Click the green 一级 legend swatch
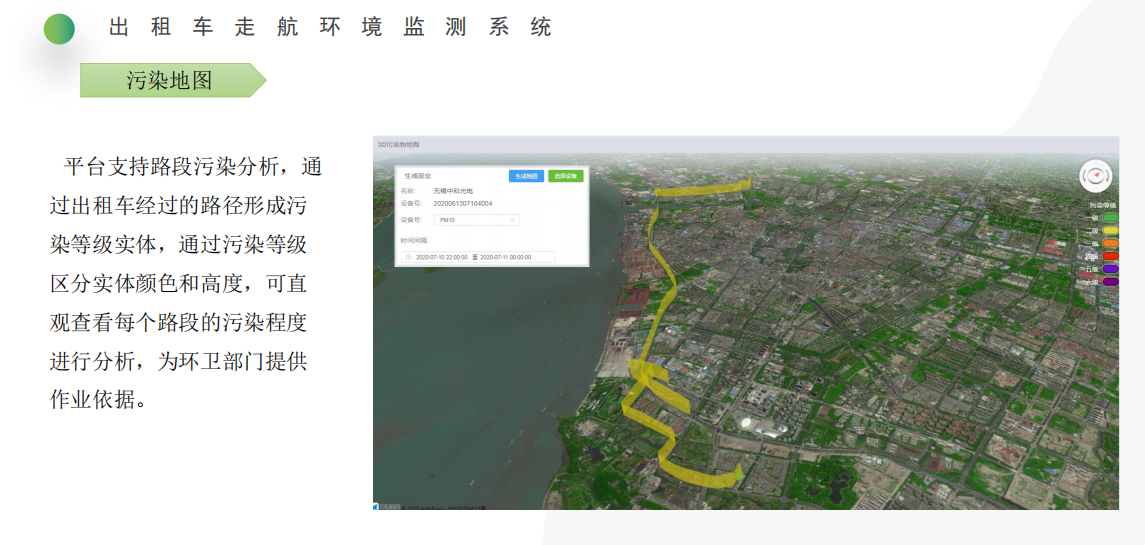 (x=1110, y=218)
